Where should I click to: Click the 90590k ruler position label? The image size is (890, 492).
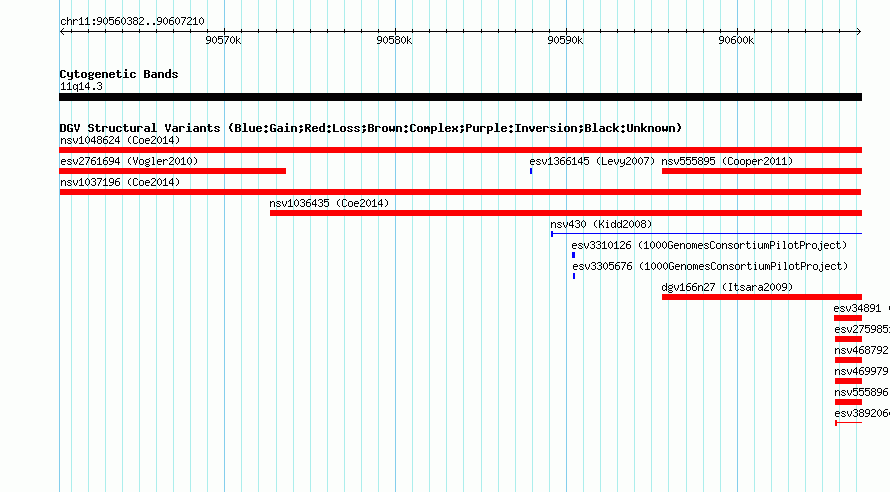[x=565, y=40]
